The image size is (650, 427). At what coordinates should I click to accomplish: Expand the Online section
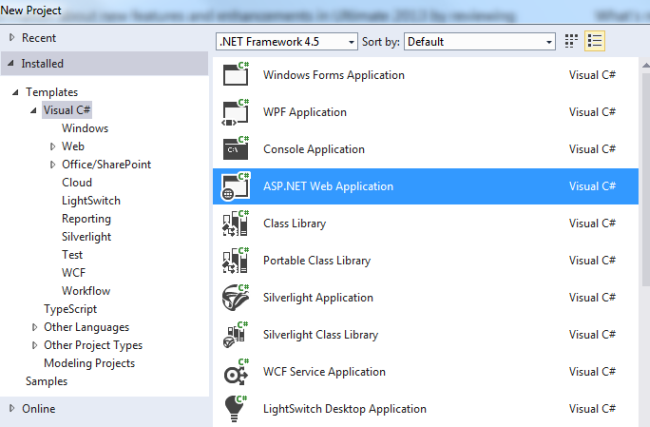tap(12, 408)
